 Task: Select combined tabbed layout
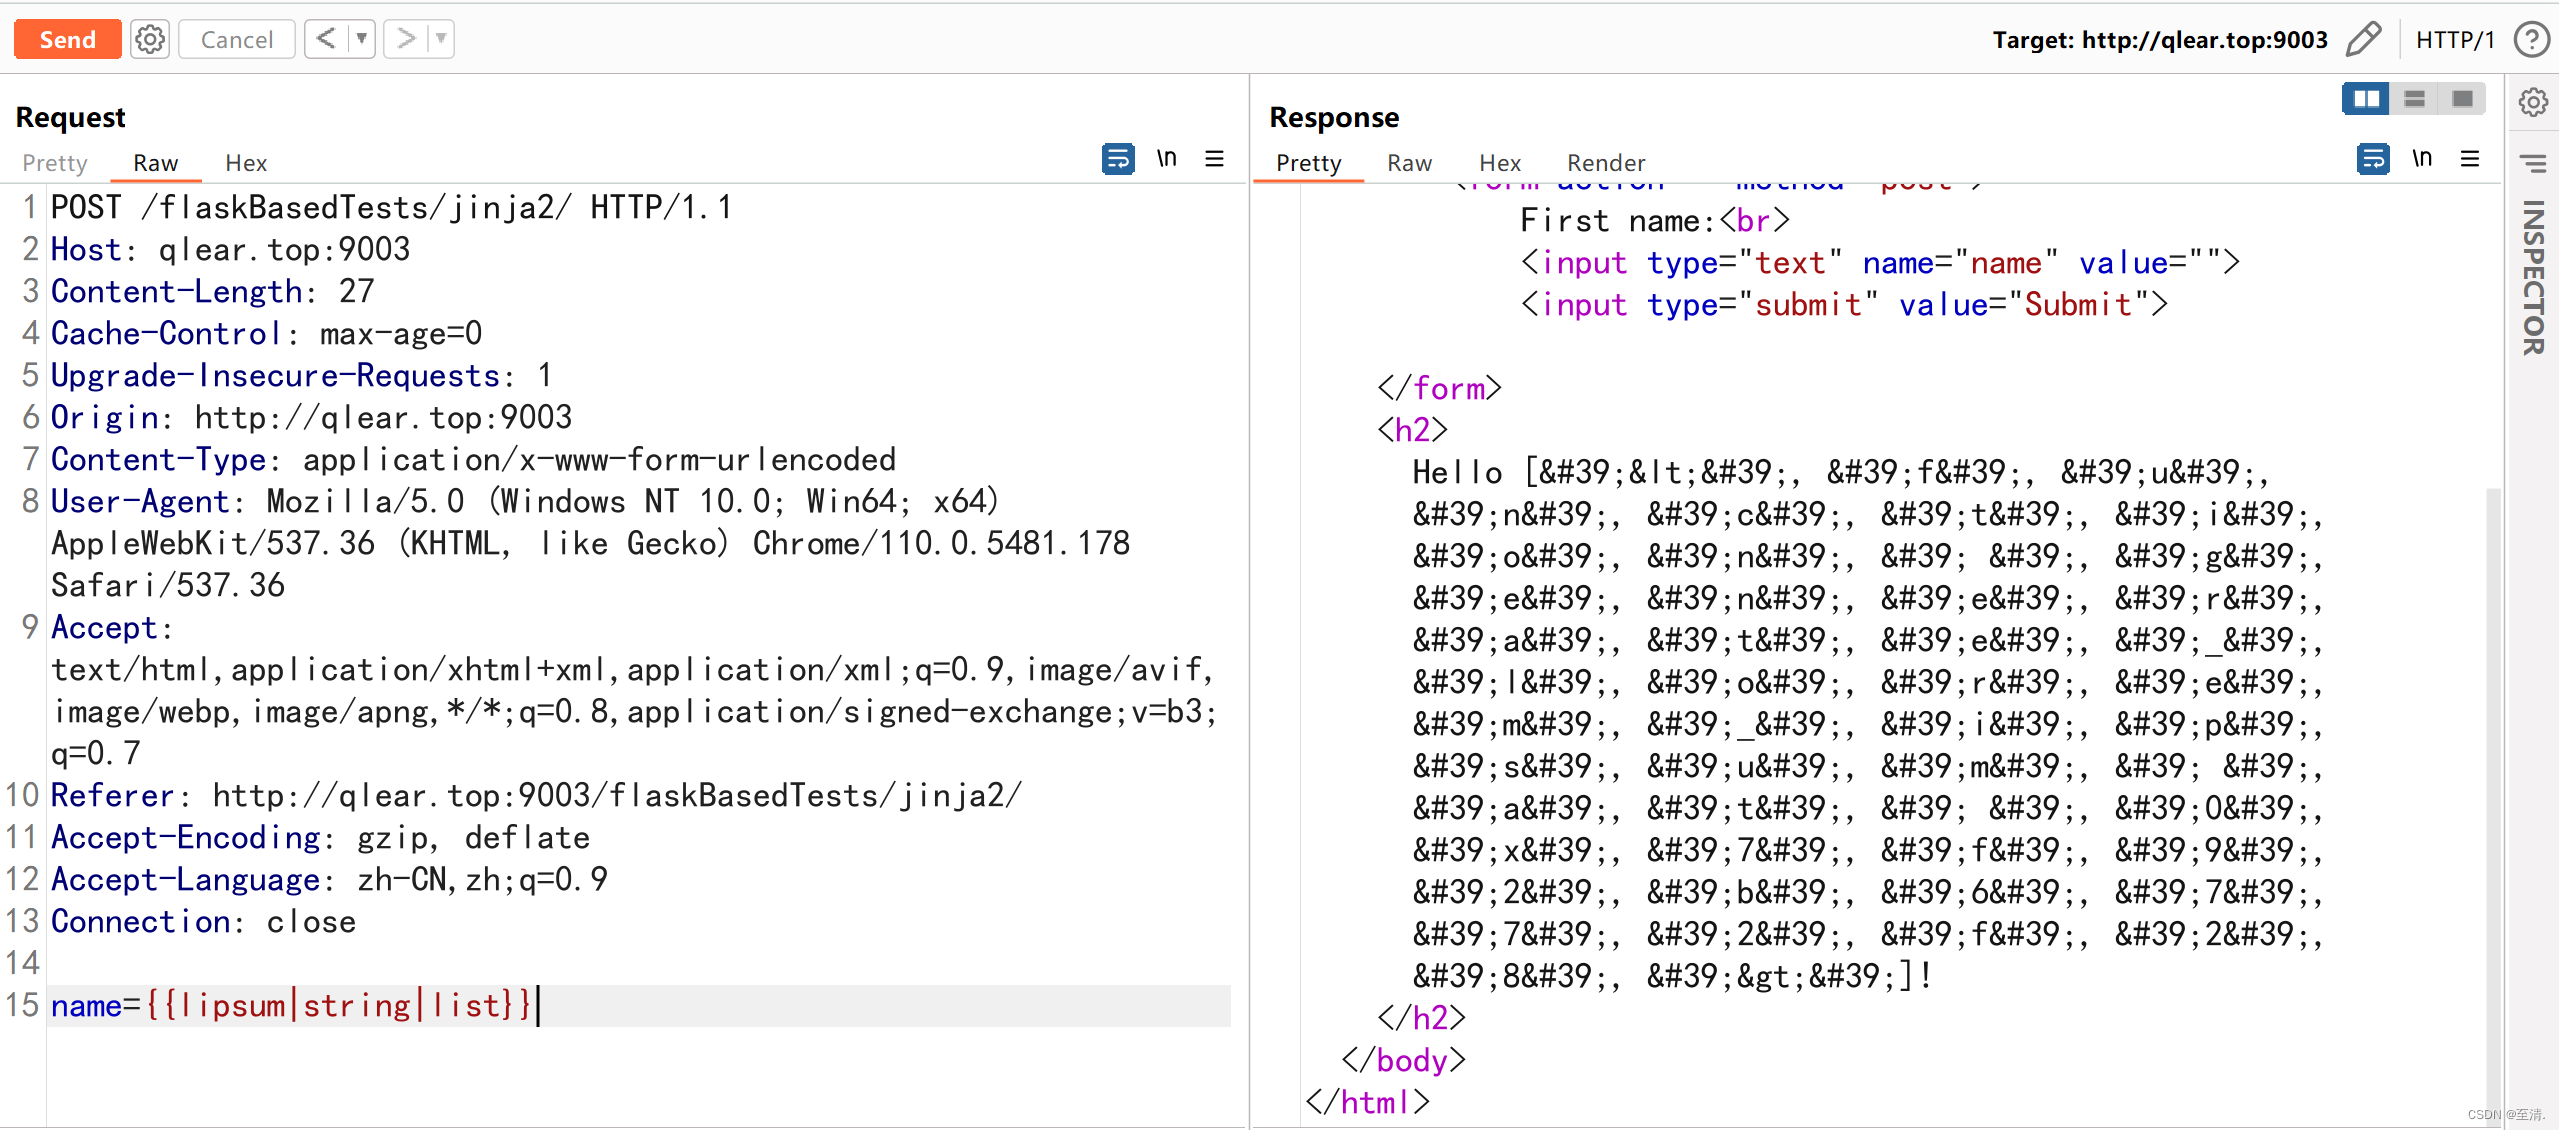pyautogui.click(x=2463, y=98)
